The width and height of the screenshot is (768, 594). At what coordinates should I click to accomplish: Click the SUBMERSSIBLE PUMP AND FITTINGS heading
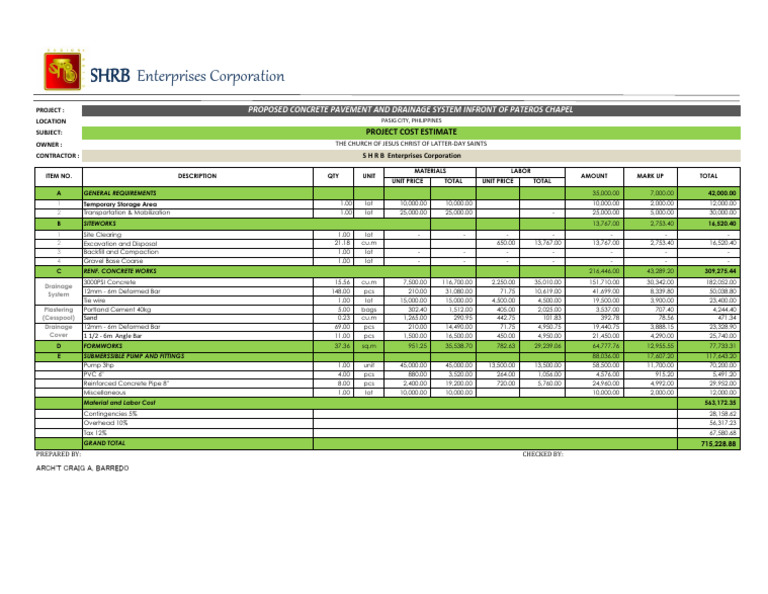click(x=134, y=356)
